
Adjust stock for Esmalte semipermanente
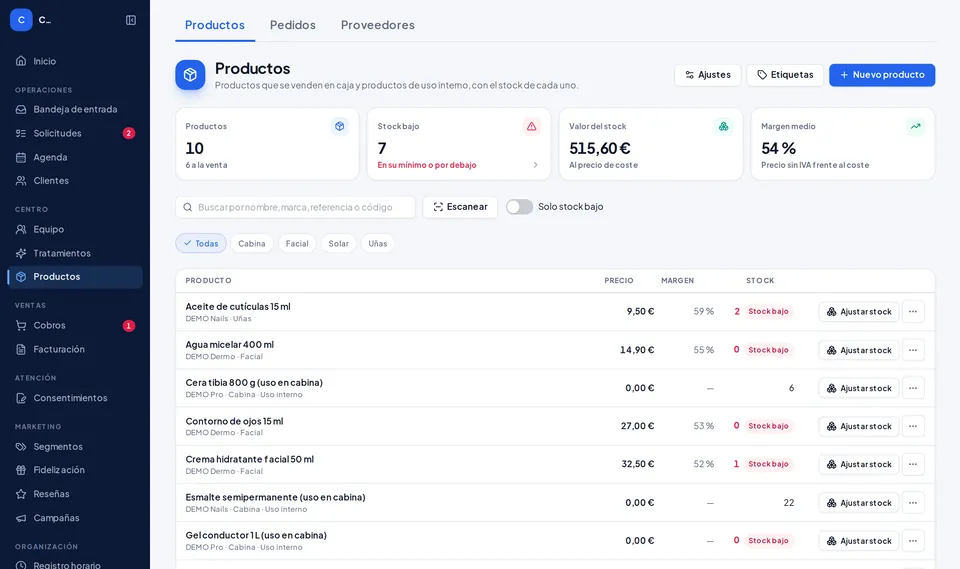tap(859, 503)
